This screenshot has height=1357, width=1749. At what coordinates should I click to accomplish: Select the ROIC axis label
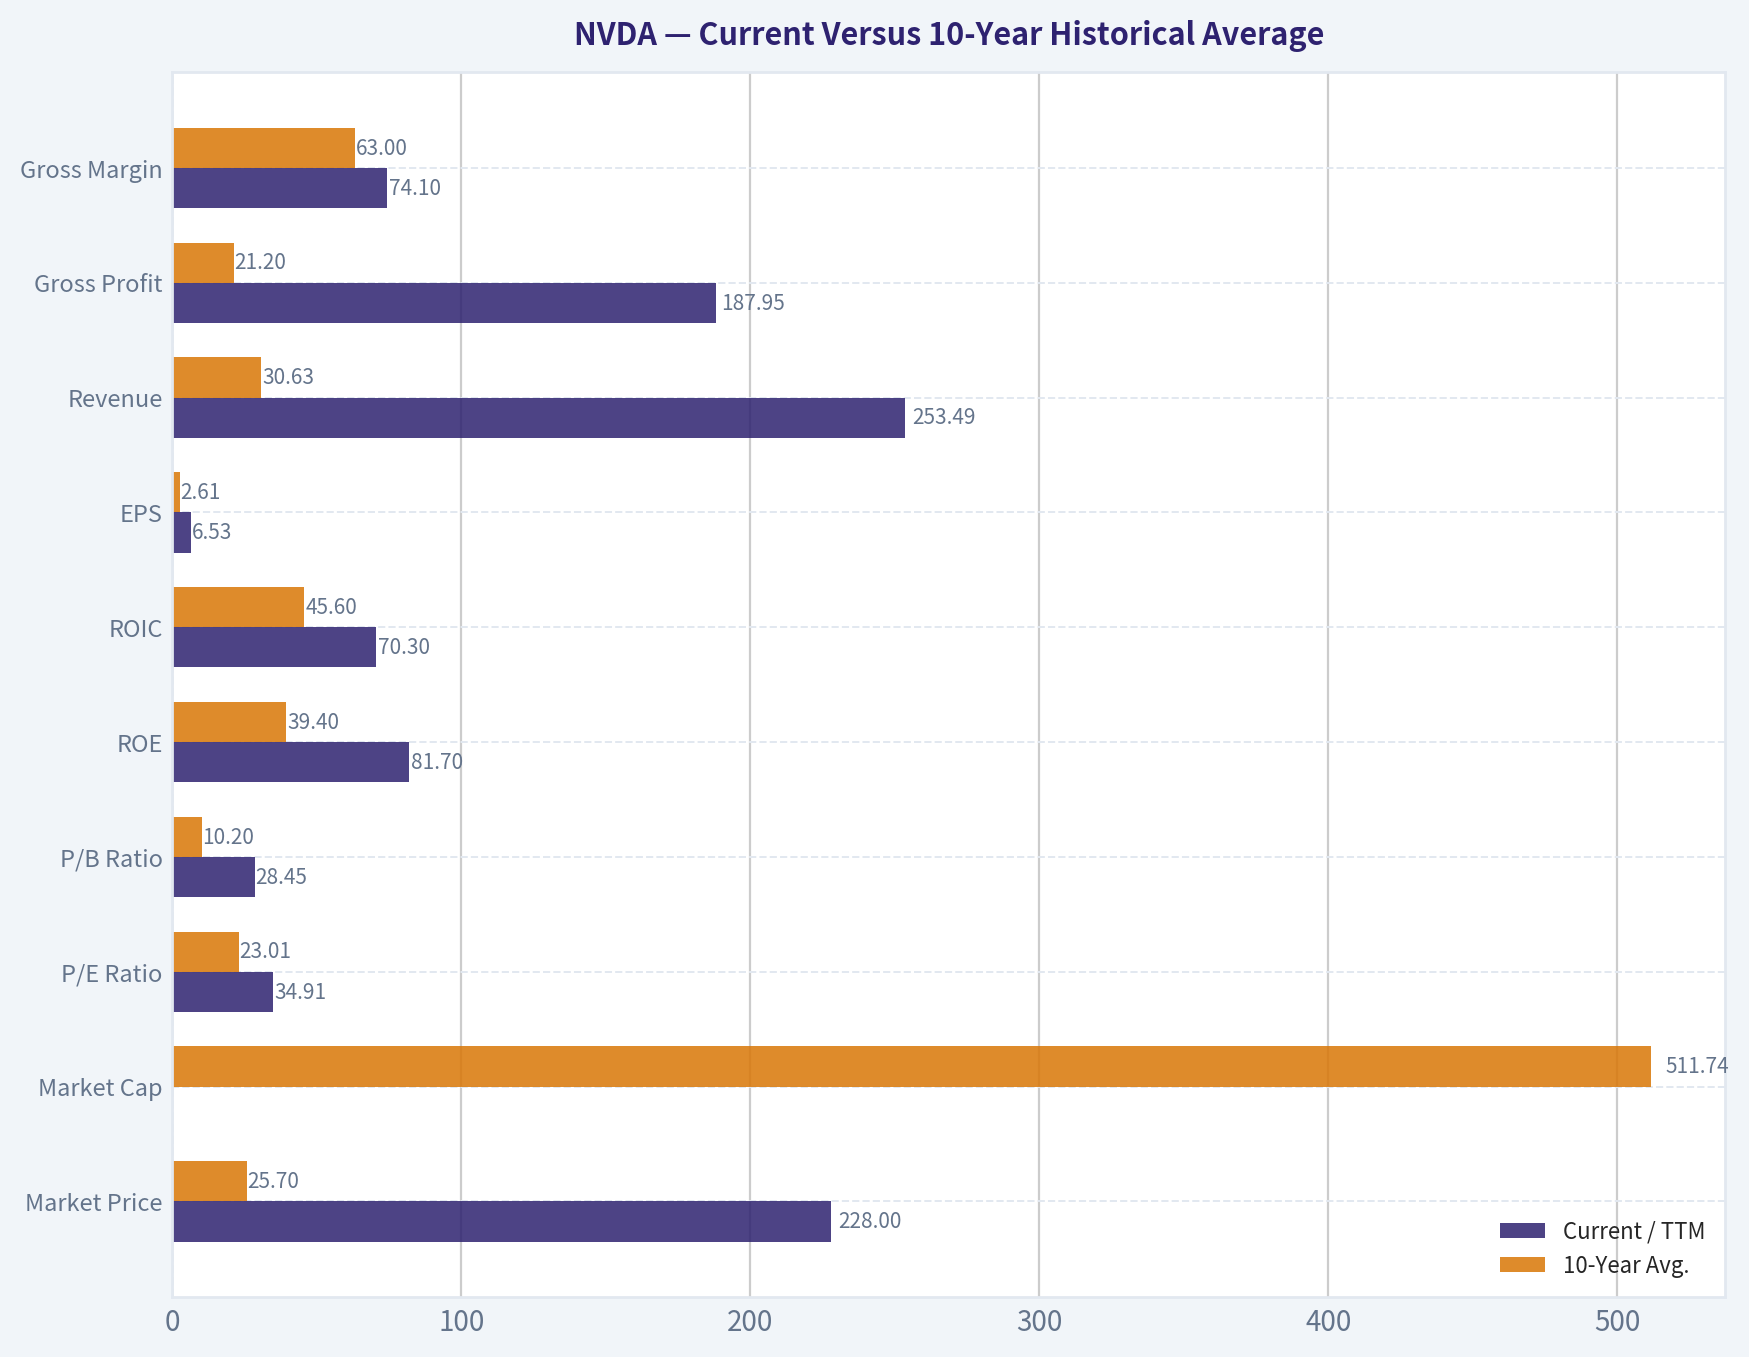136,629
